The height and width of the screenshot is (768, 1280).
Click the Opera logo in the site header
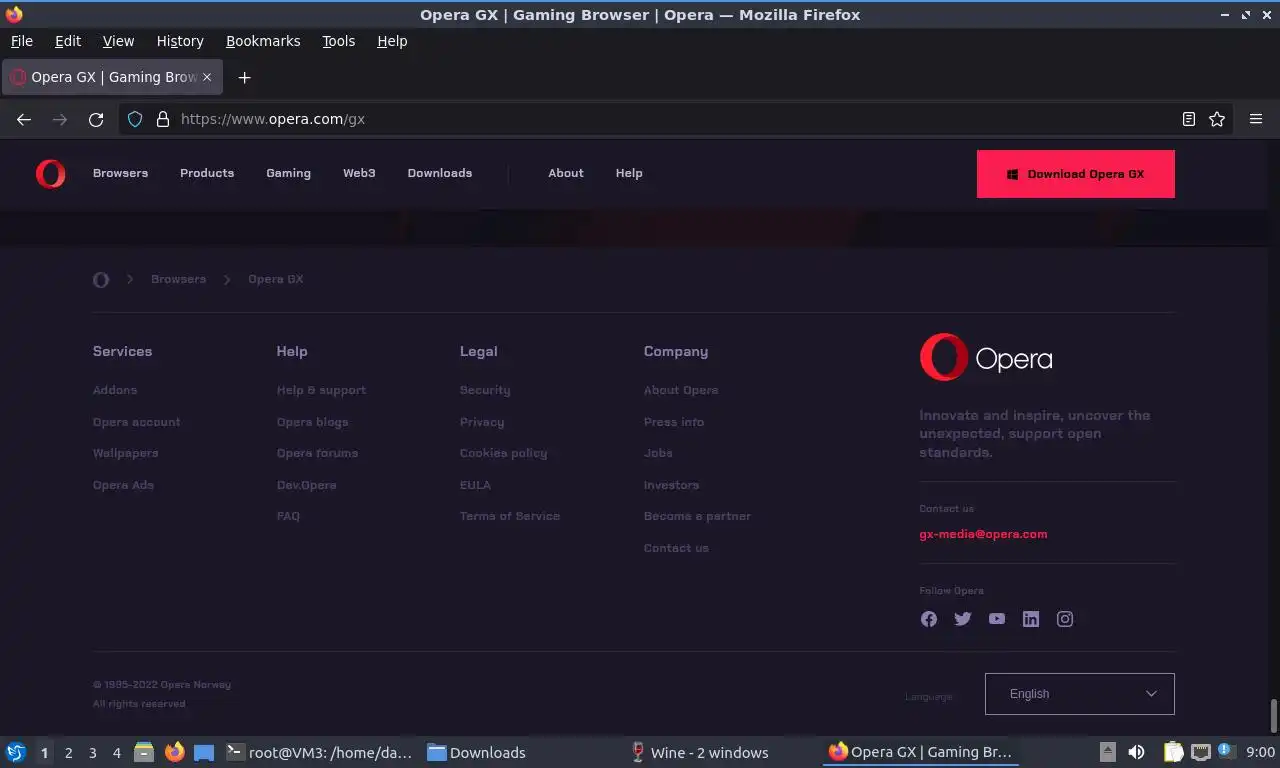(x=50, y=174)
